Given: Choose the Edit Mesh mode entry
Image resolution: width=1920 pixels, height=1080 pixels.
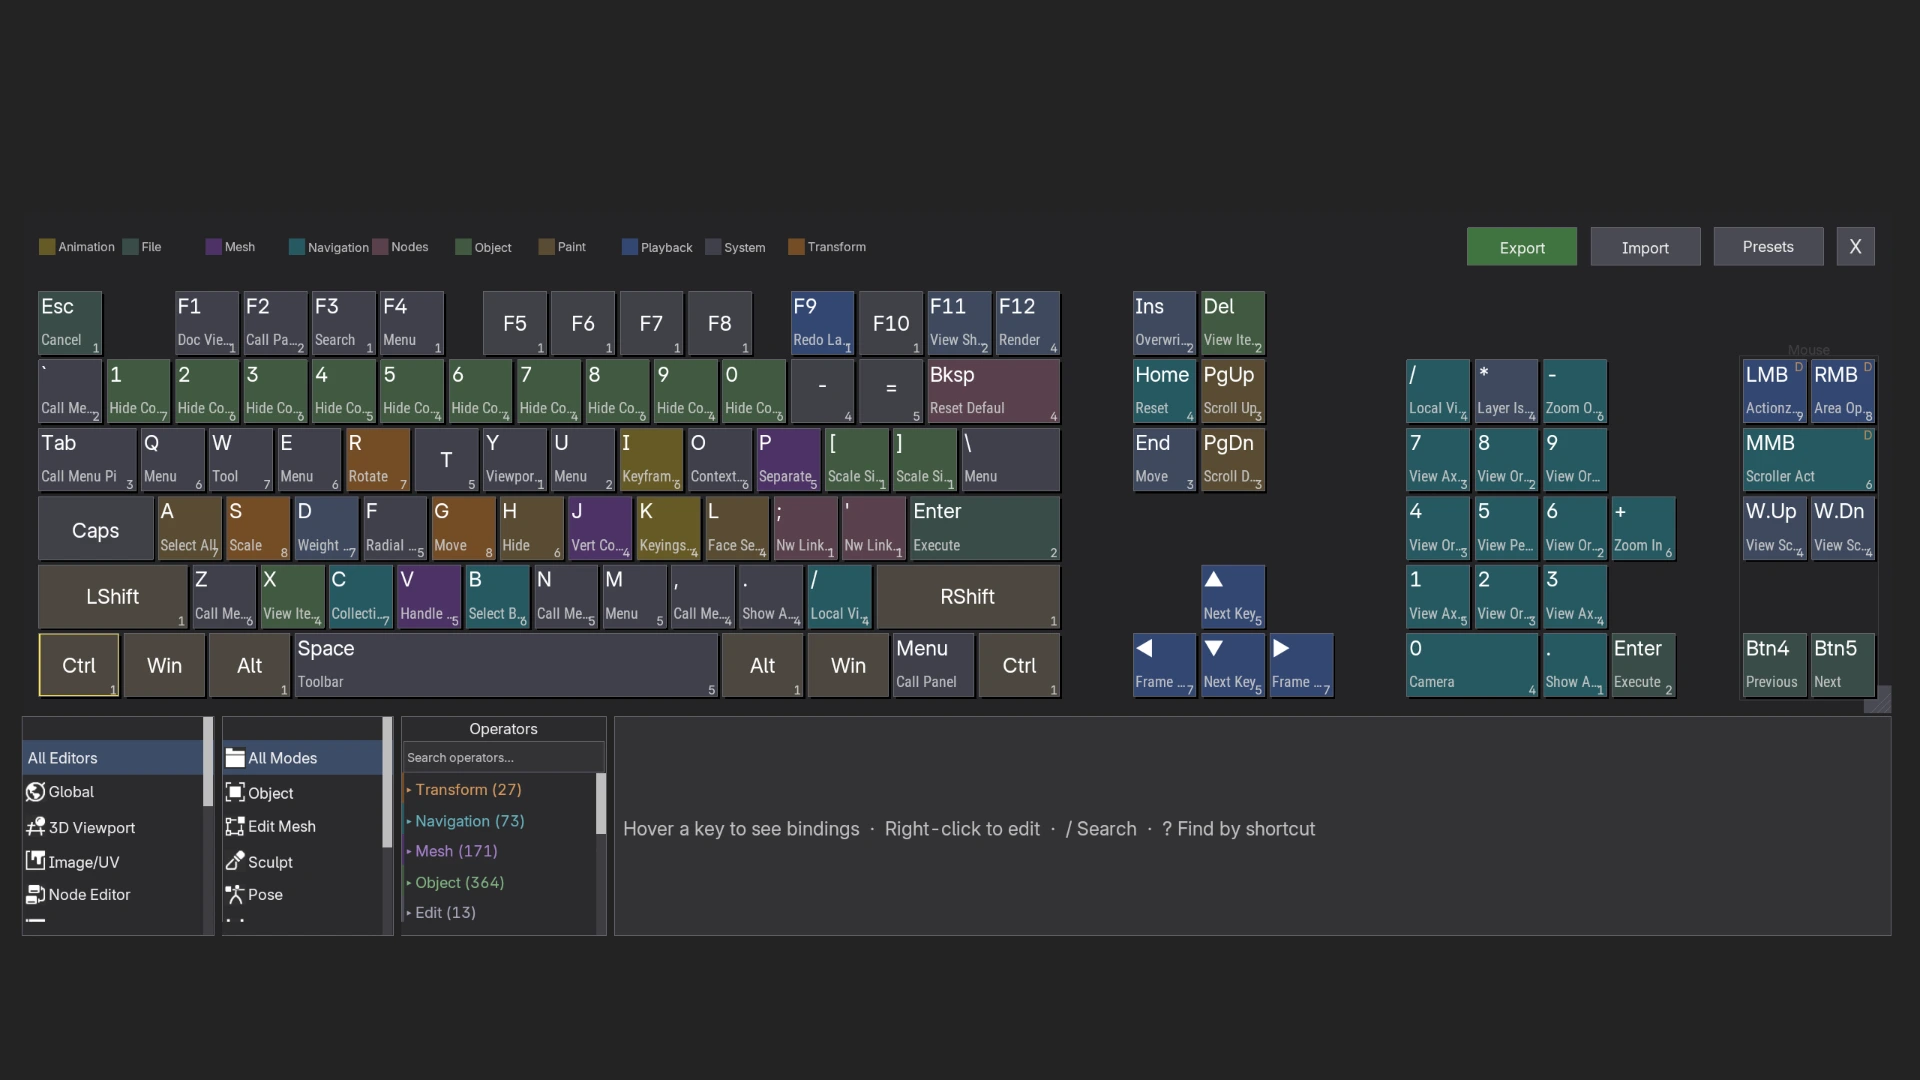Looking at the screenshot, I should click(302, 826).
